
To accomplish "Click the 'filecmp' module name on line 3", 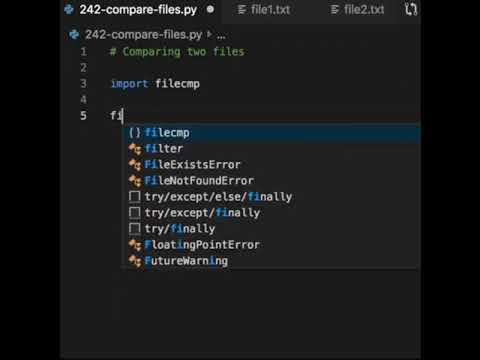I will pyautogui.click(x=178, y=84).
